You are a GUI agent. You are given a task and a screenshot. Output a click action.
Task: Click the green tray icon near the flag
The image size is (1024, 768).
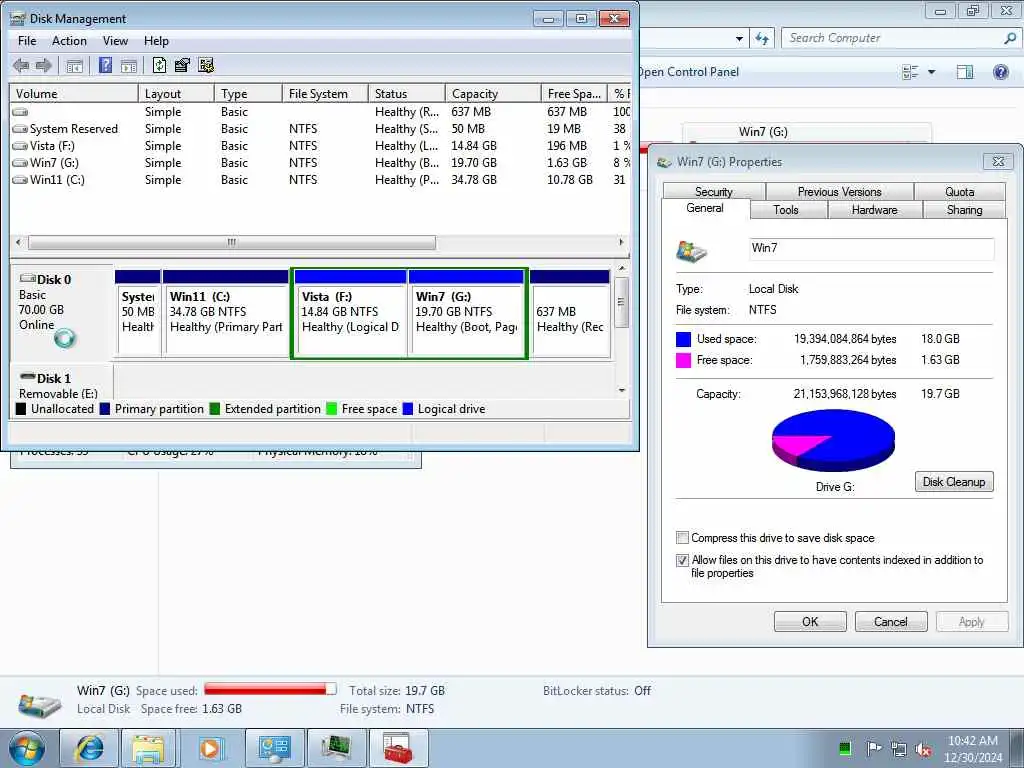[844, 748]
